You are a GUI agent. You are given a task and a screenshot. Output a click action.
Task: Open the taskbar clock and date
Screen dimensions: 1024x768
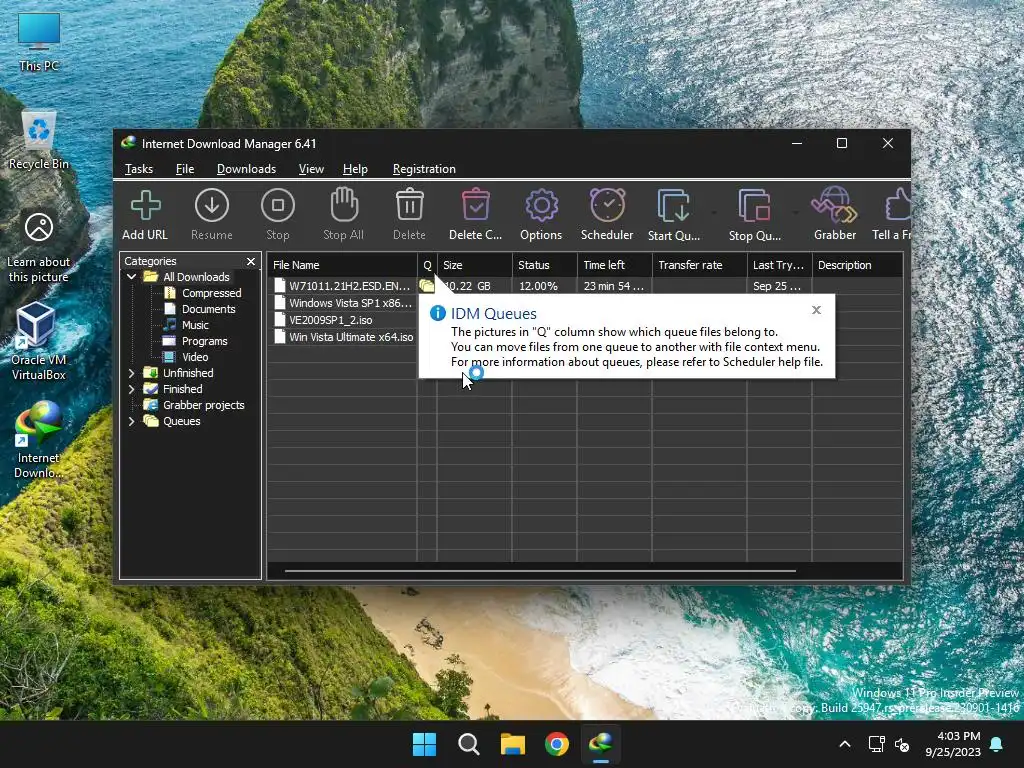click(x=953, y=744)
